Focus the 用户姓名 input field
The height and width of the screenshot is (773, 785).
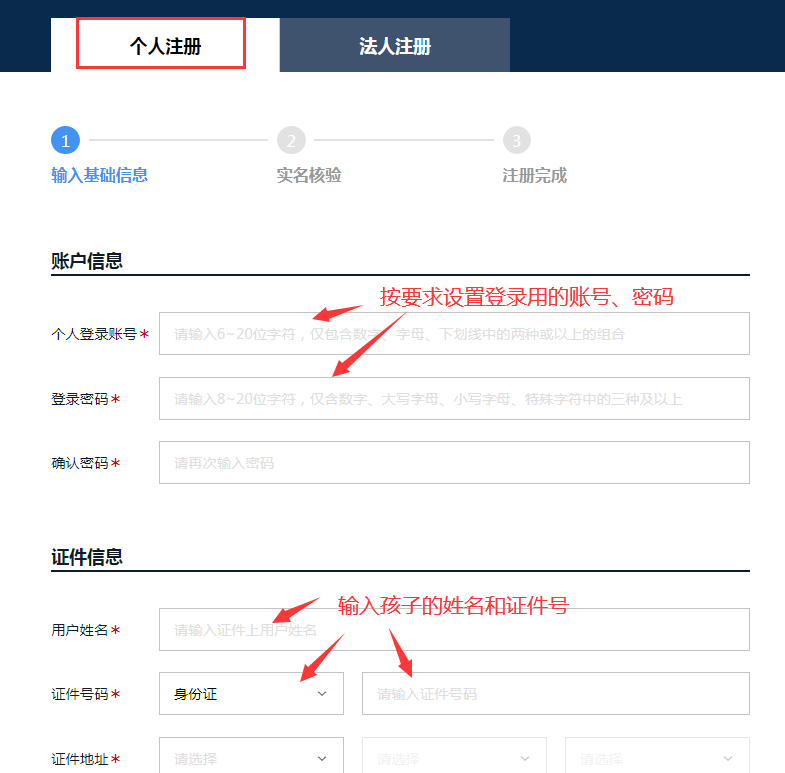[454, 630]
